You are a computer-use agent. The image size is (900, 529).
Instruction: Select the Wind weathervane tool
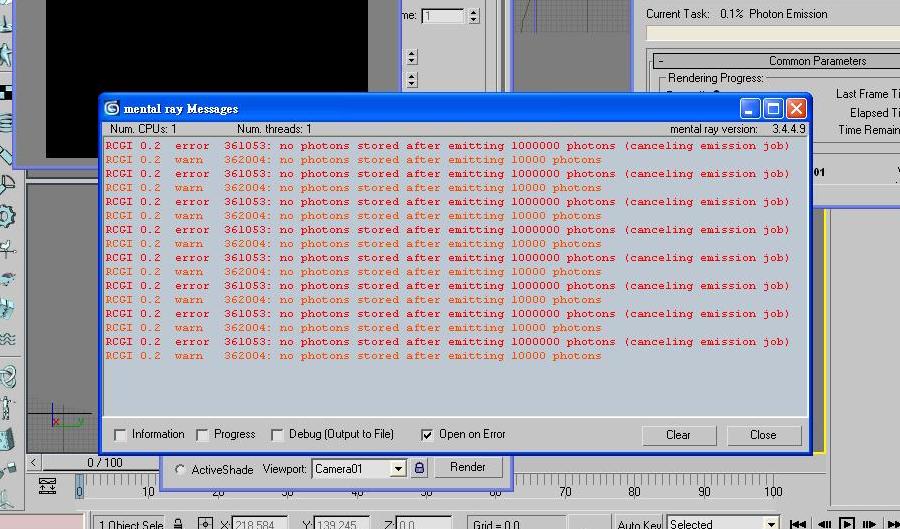pyautogui.click(x=7, y=248)
